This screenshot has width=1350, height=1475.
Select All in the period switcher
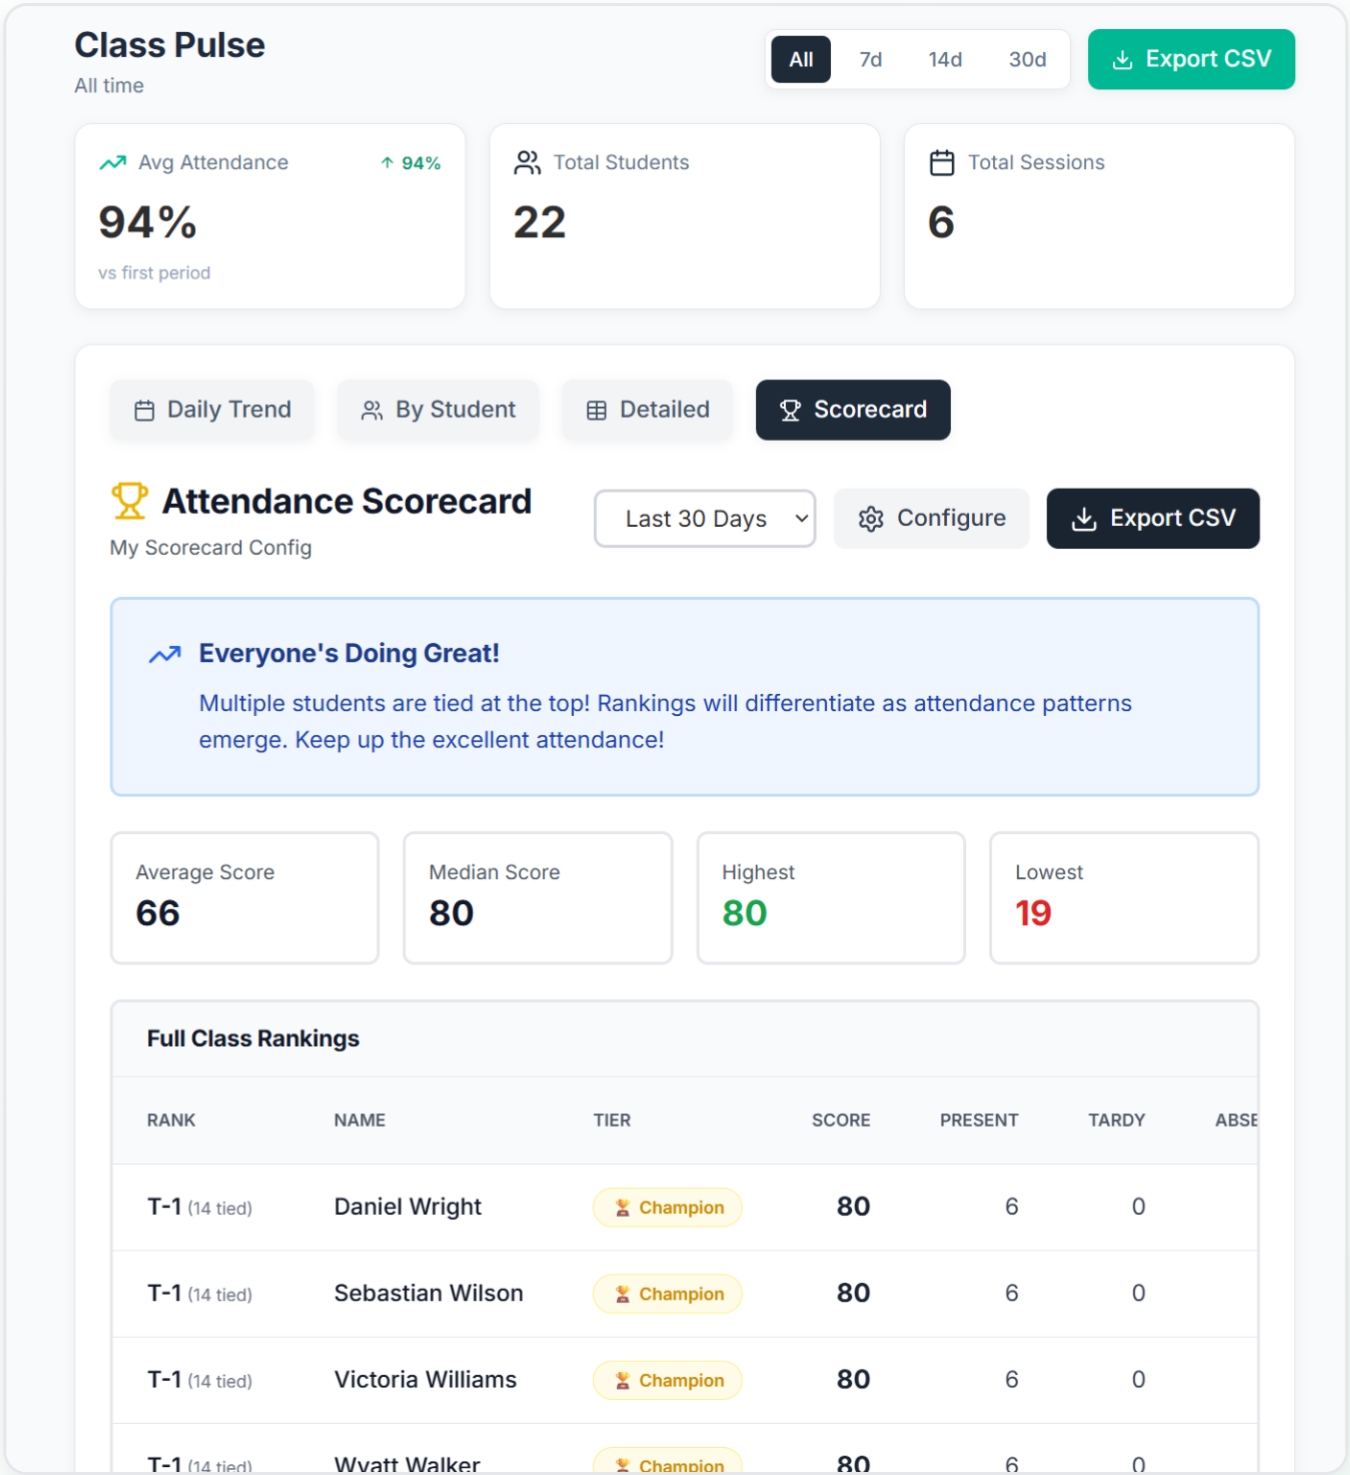pyautogui.click(x=800, y=59)
